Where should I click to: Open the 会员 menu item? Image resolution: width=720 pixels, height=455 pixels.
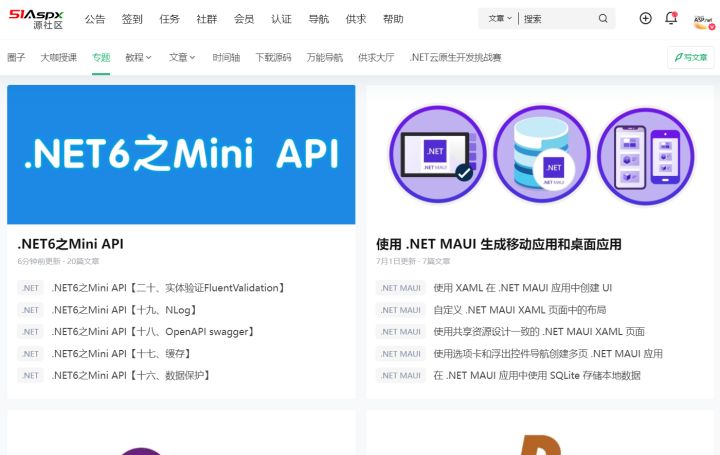point(244,19)
